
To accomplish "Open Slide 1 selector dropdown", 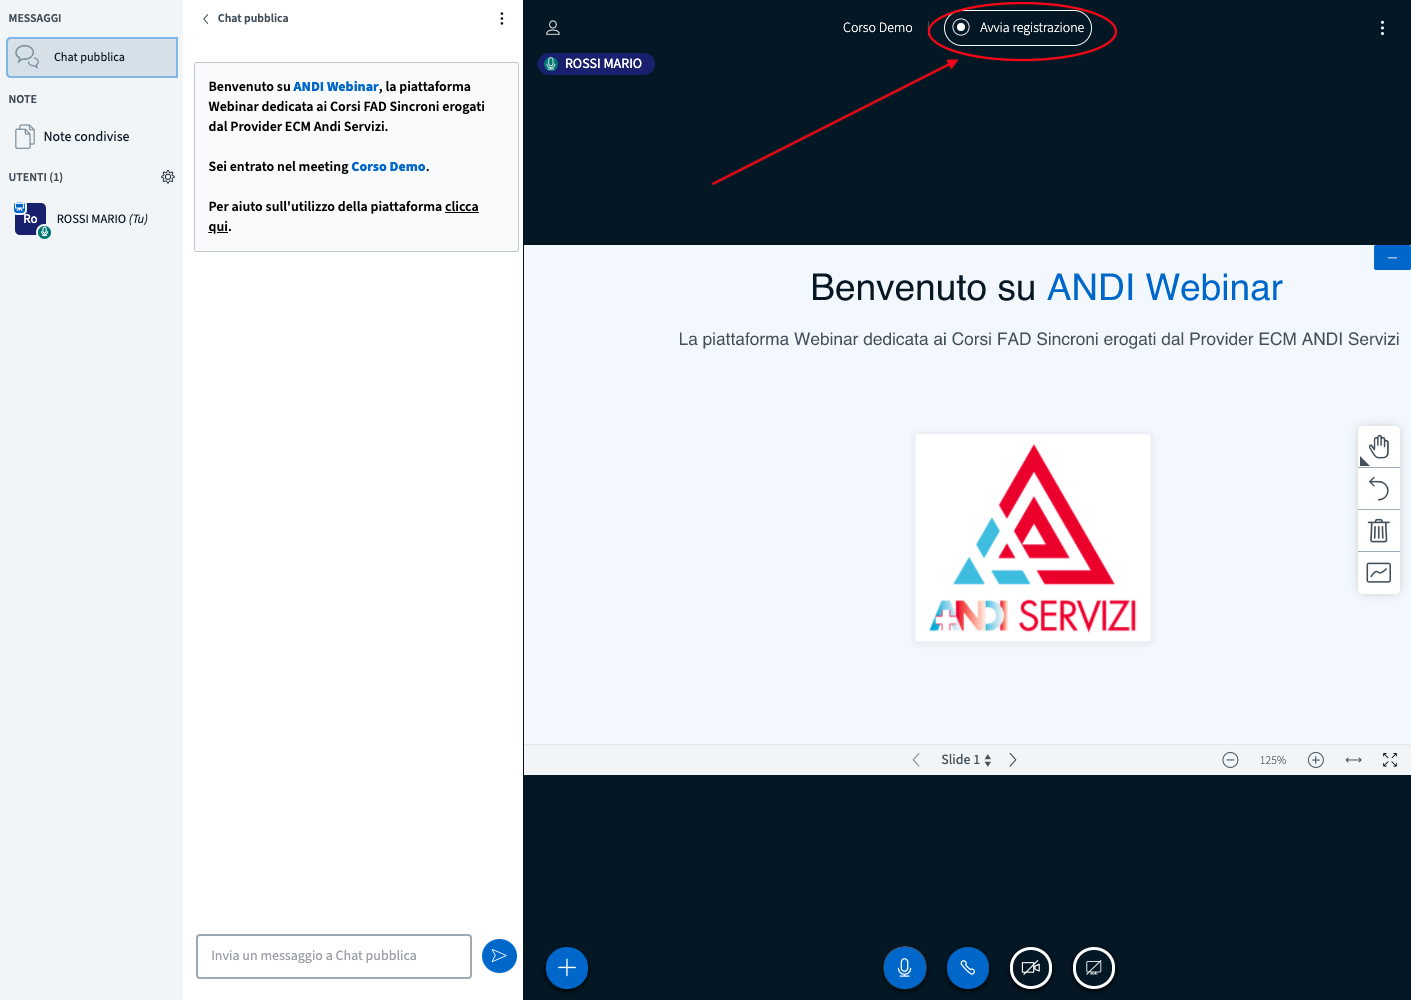I will 965,760.
